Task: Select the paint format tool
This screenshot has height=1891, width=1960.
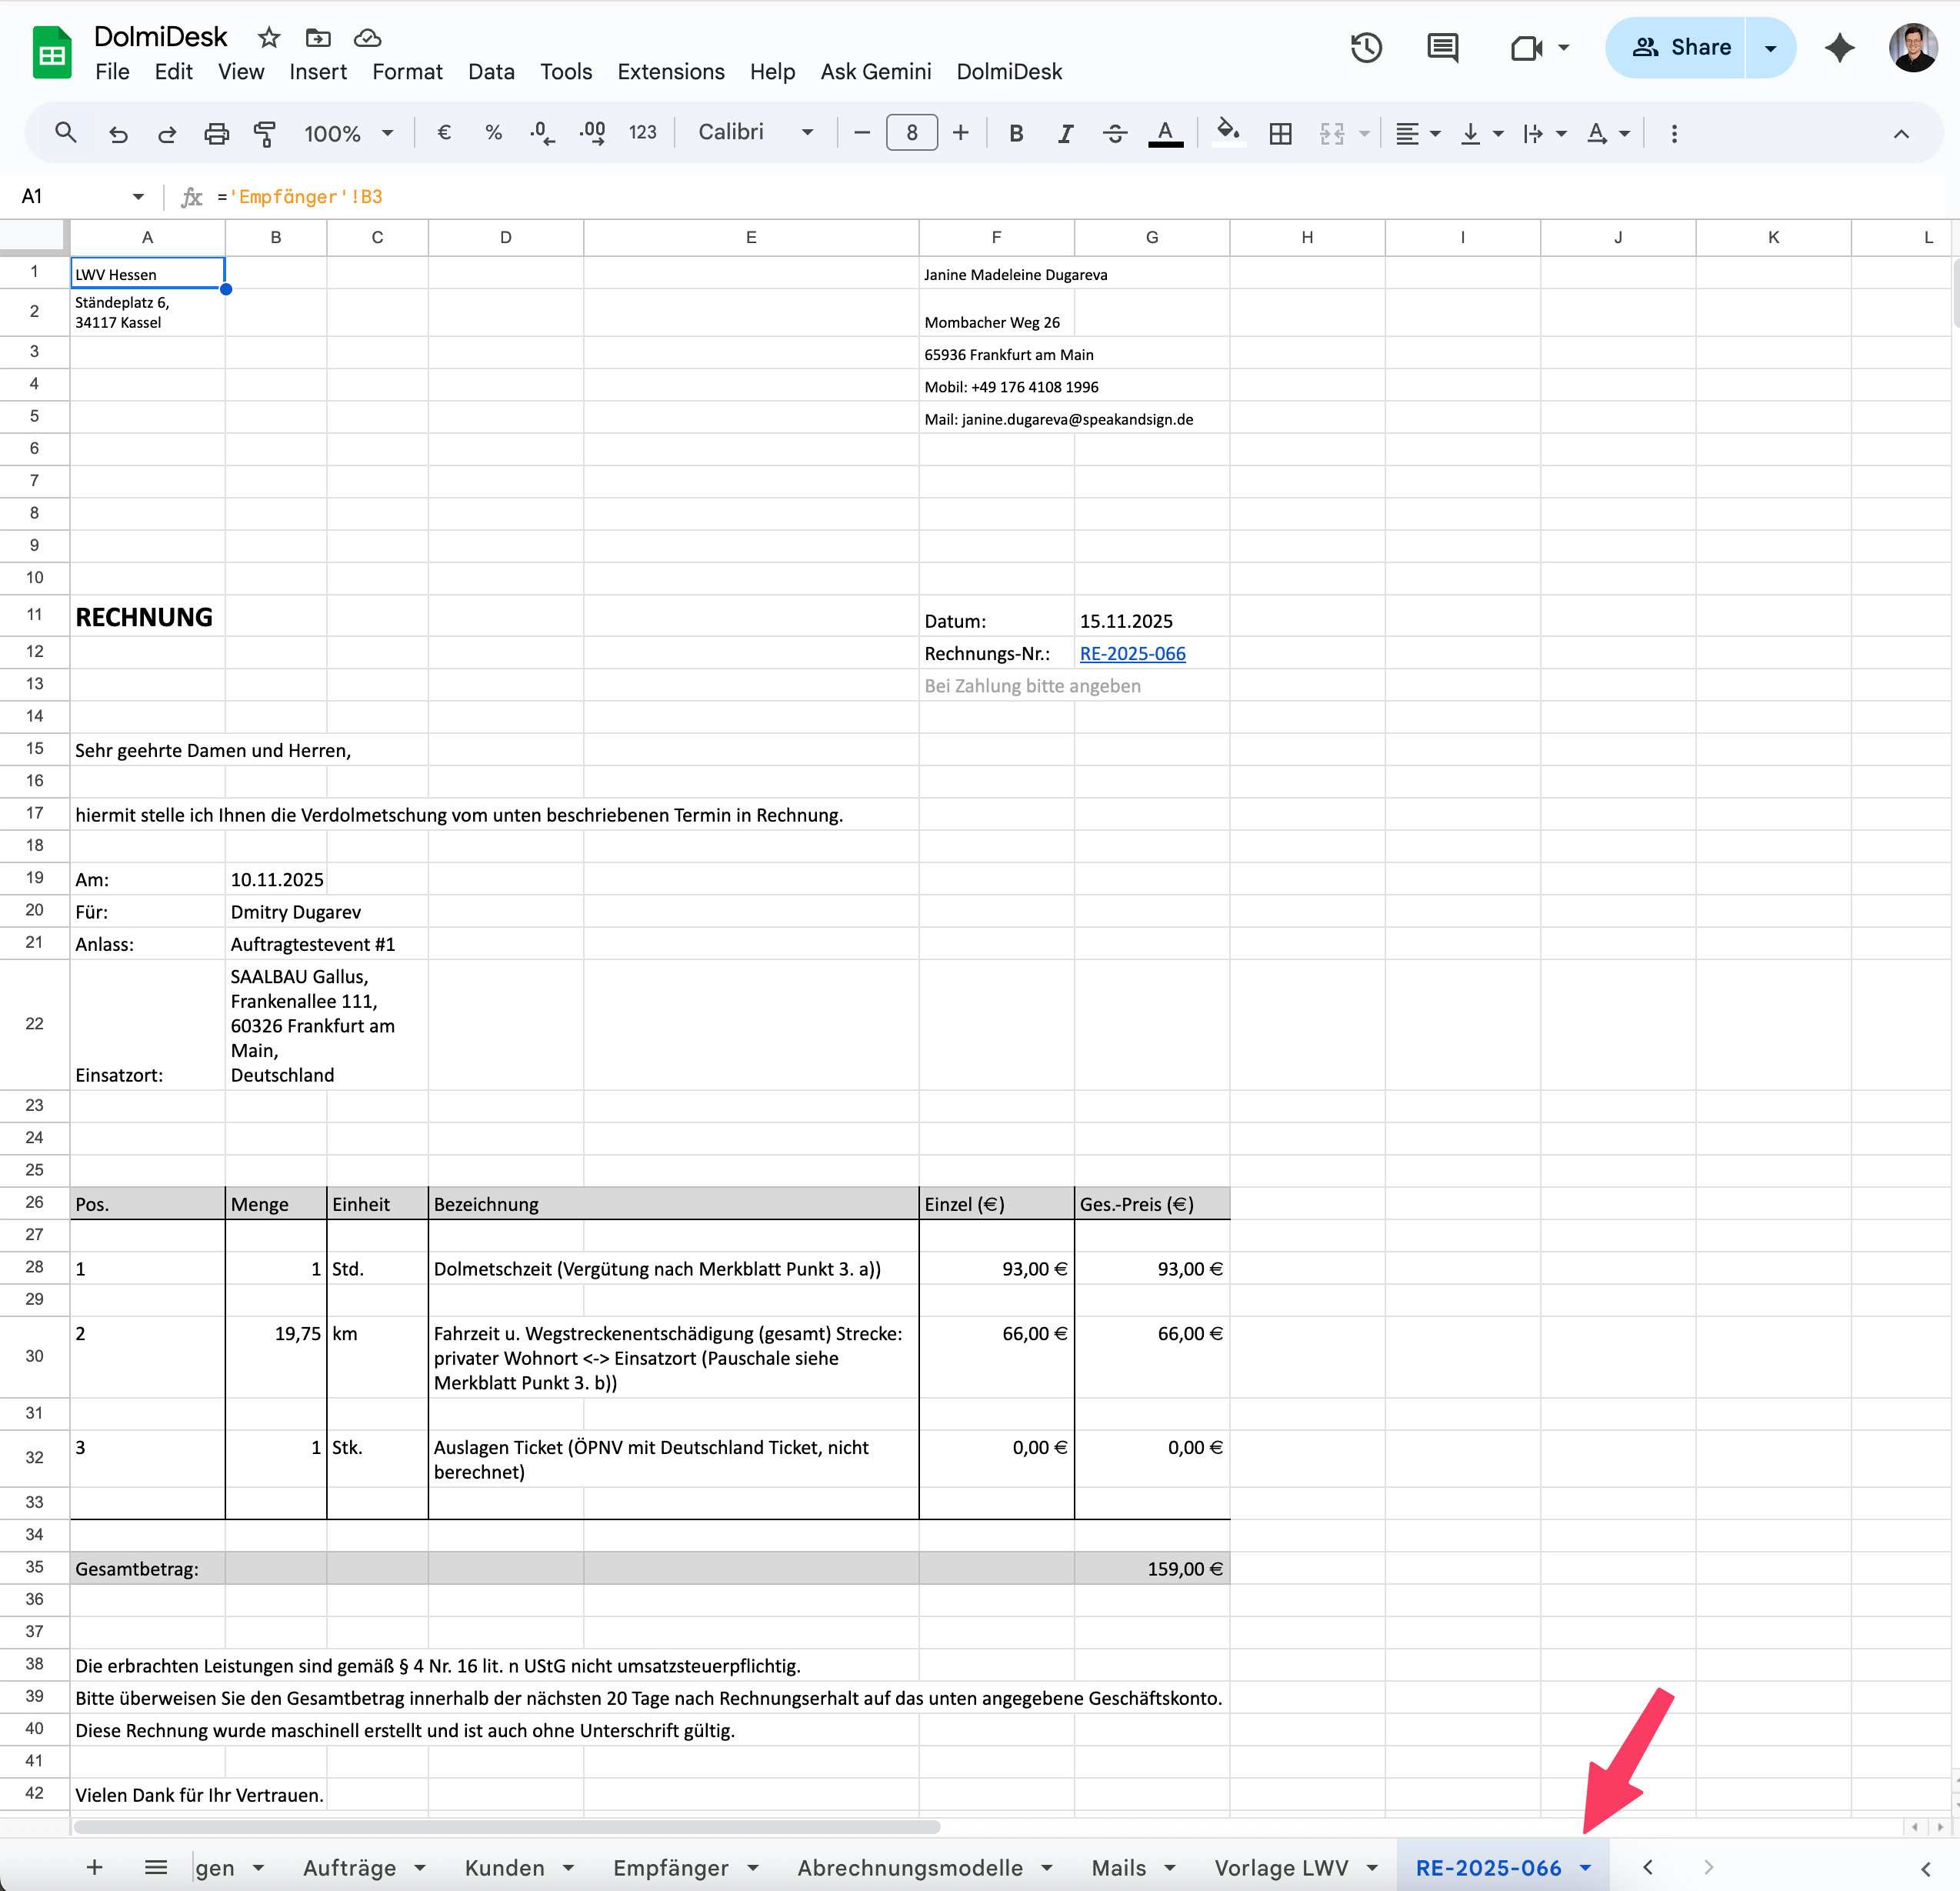Action: 265,133
